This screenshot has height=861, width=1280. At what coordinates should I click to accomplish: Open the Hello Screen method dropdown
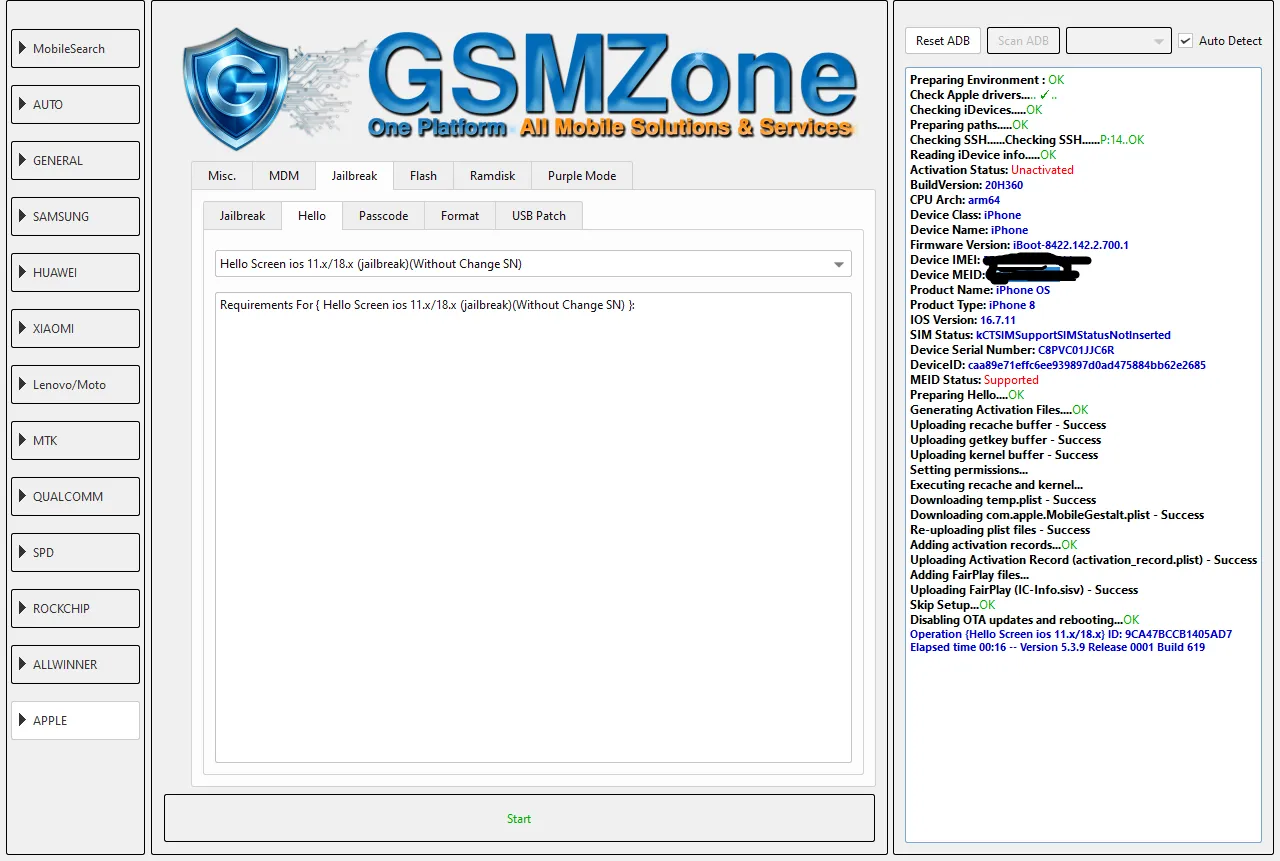coord(838,265)
